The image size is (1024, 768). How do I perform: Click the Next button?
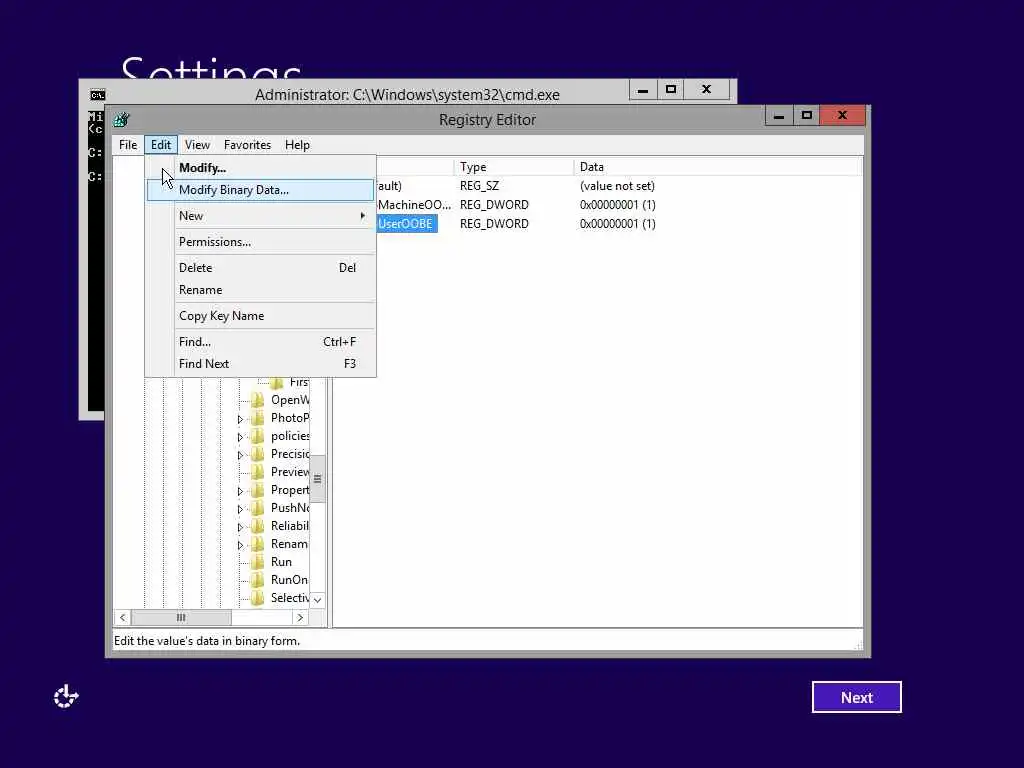point(857,697)
